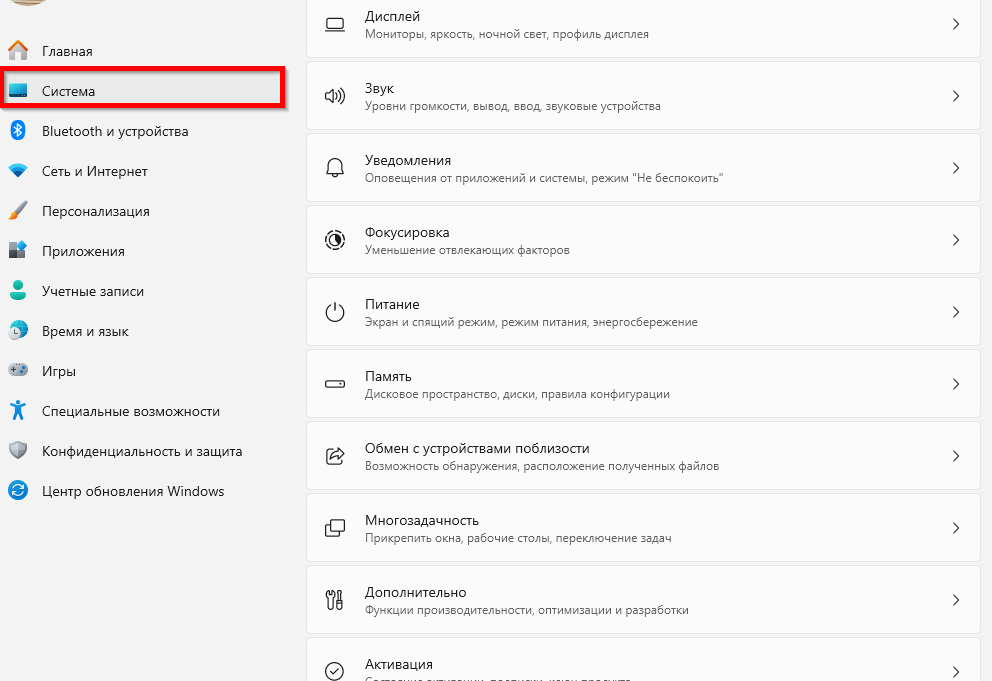Viewport: 992px width, 681px height.
Task: Click the Accessibility figure icon
Action: (18, 411)
